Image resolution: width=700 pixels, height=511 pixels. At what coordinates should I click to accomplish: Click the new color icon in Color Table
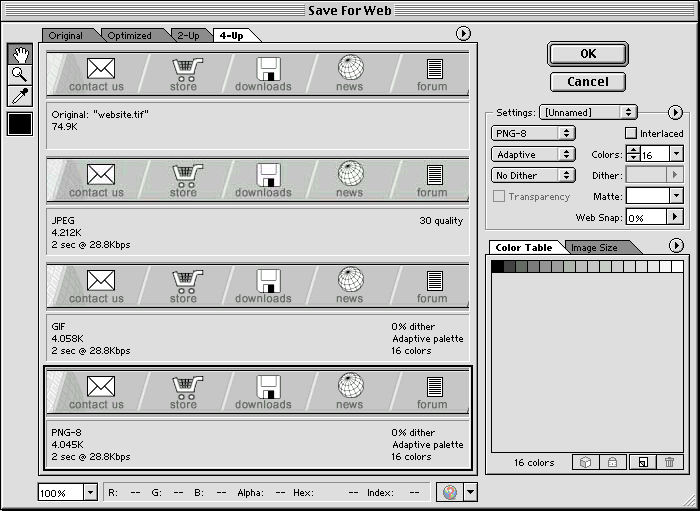pyautogui.click(x=642, y=462)
